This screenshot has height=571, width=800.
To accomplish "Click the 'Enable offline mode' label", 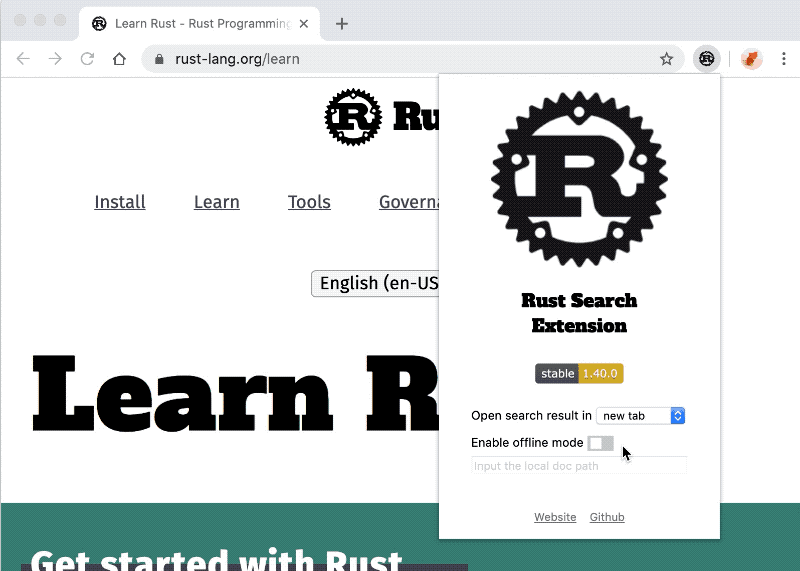I will (527, 442).
